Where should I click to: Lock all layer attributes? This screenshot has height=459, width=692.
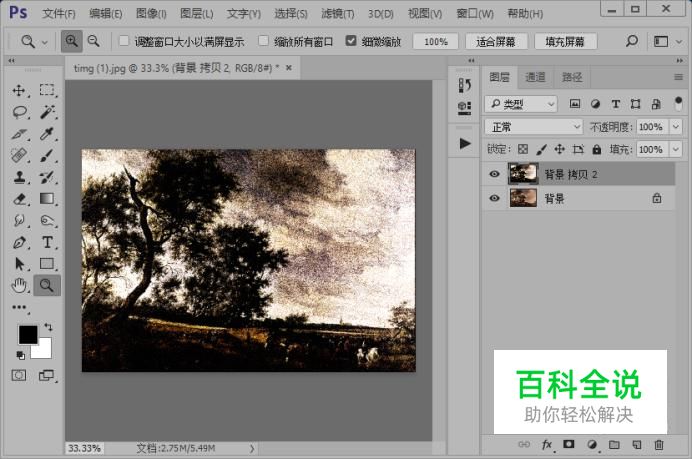(x=597, y=149)
